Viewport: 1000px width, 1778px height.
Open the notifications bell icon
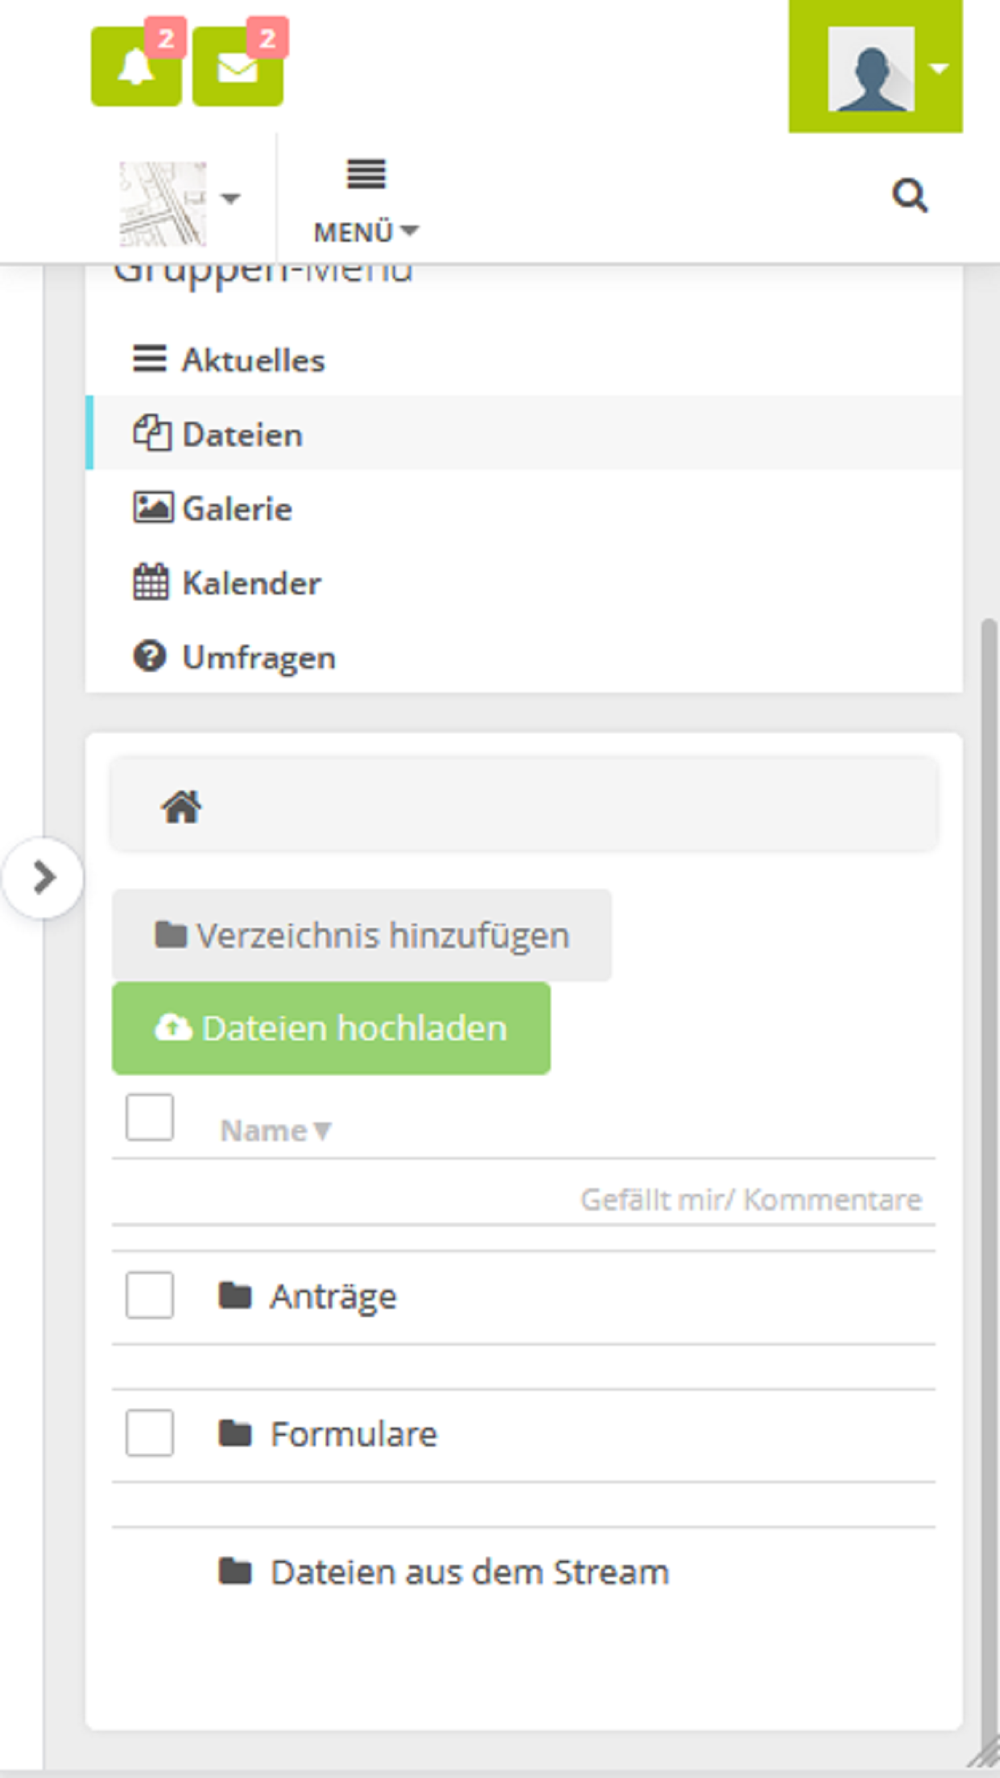point(136,66)
